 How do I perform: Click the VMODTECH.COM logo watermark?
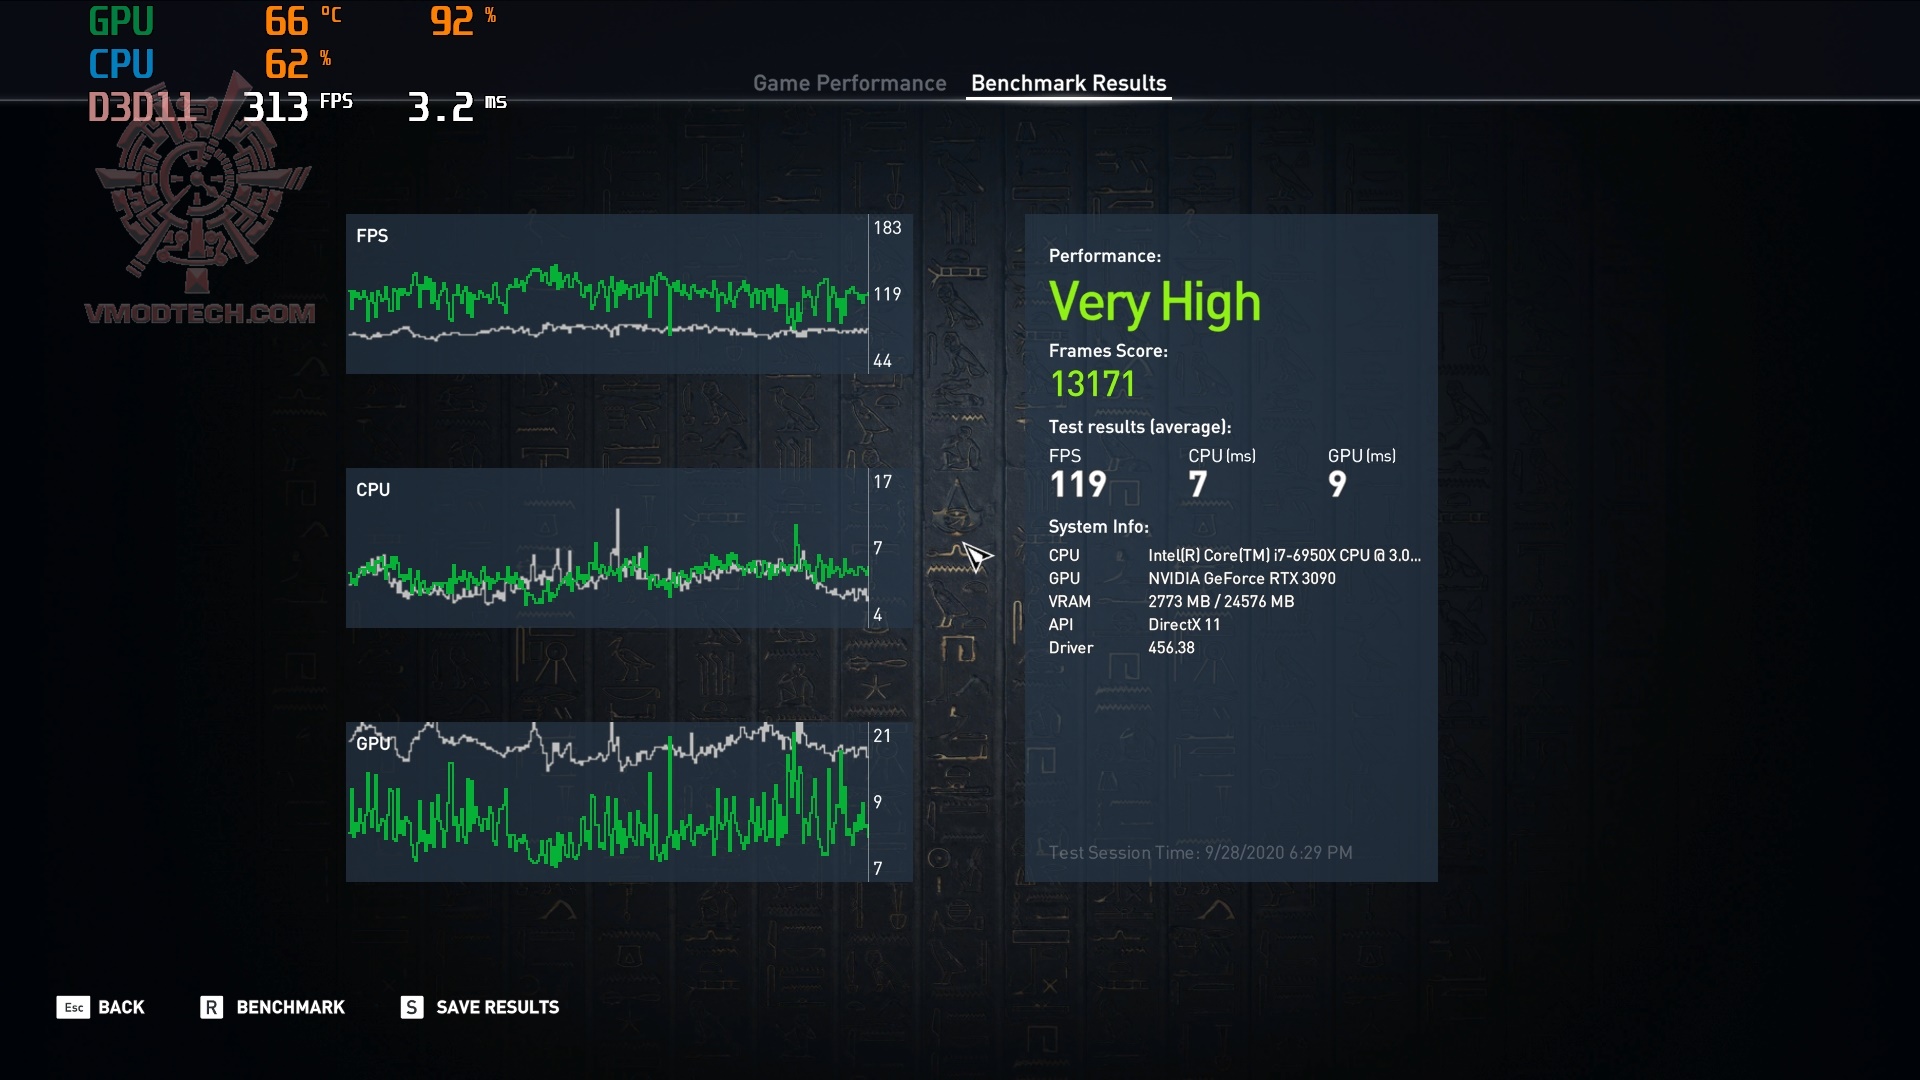tap(198, 312)
